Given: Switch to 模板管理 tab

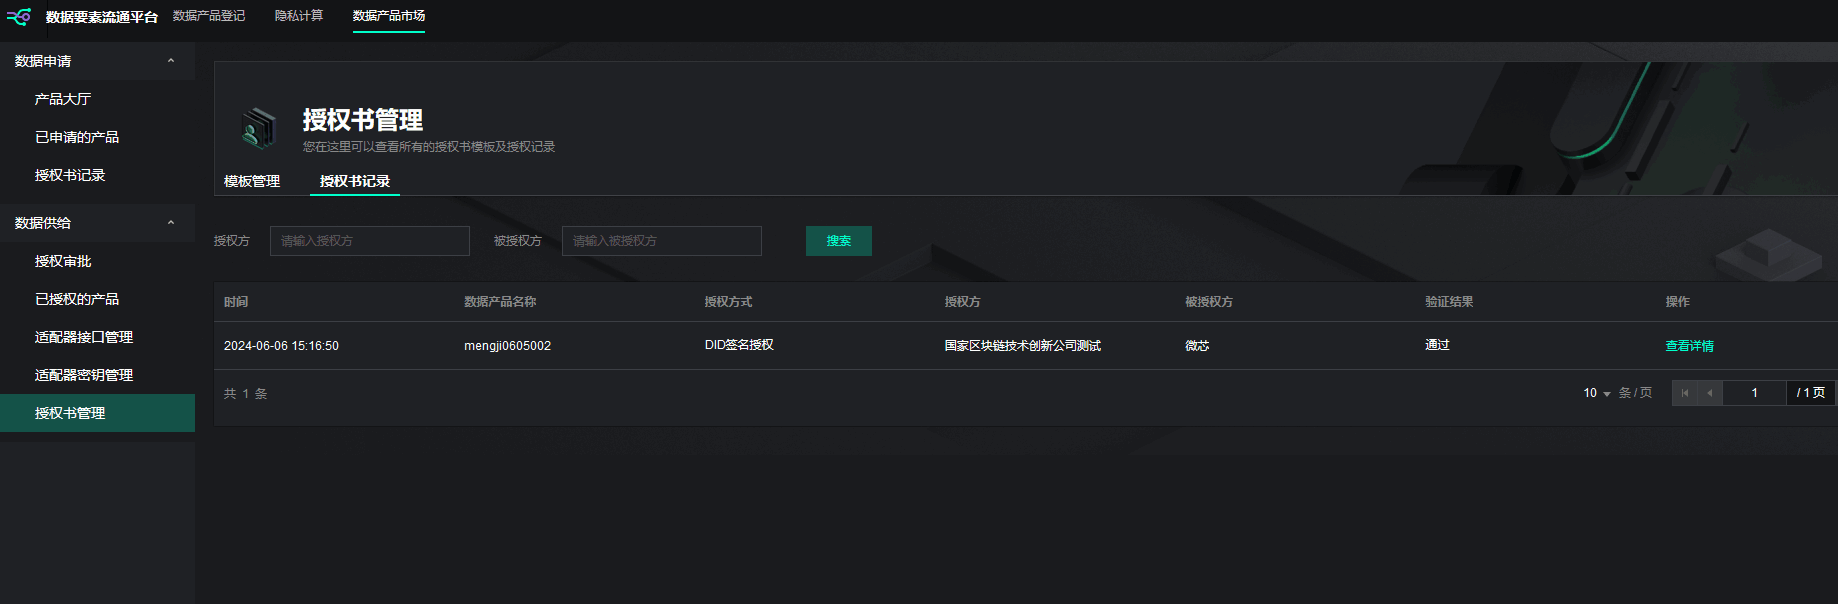Looking at the screenshot, I should (x=252, y=181).
